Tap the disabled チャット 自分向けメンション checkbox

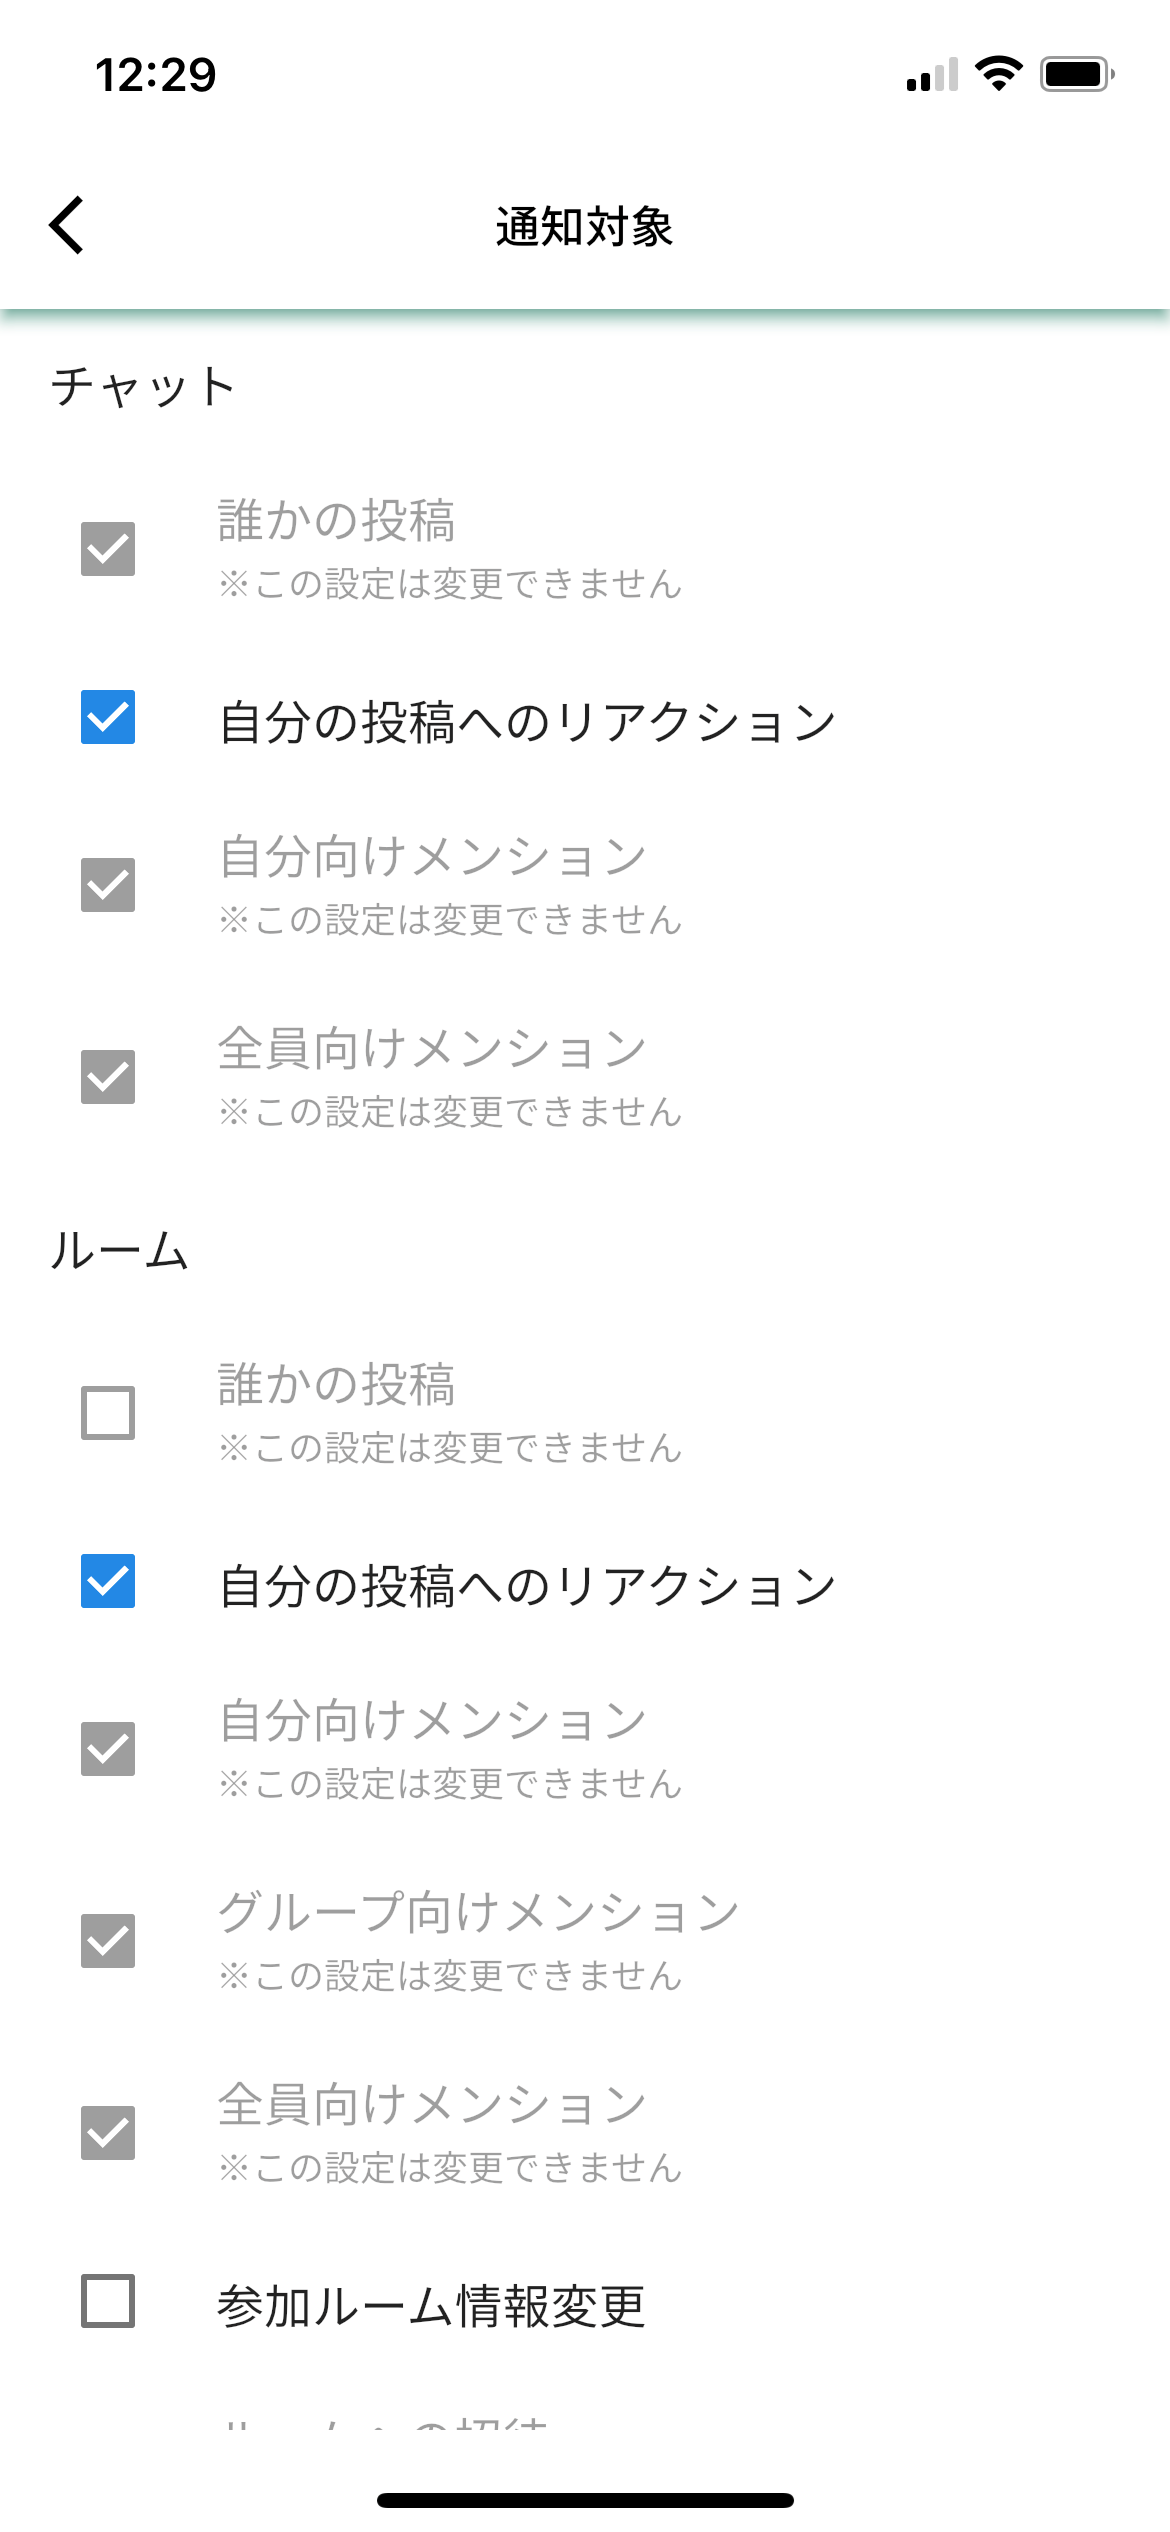click(108, 885)
